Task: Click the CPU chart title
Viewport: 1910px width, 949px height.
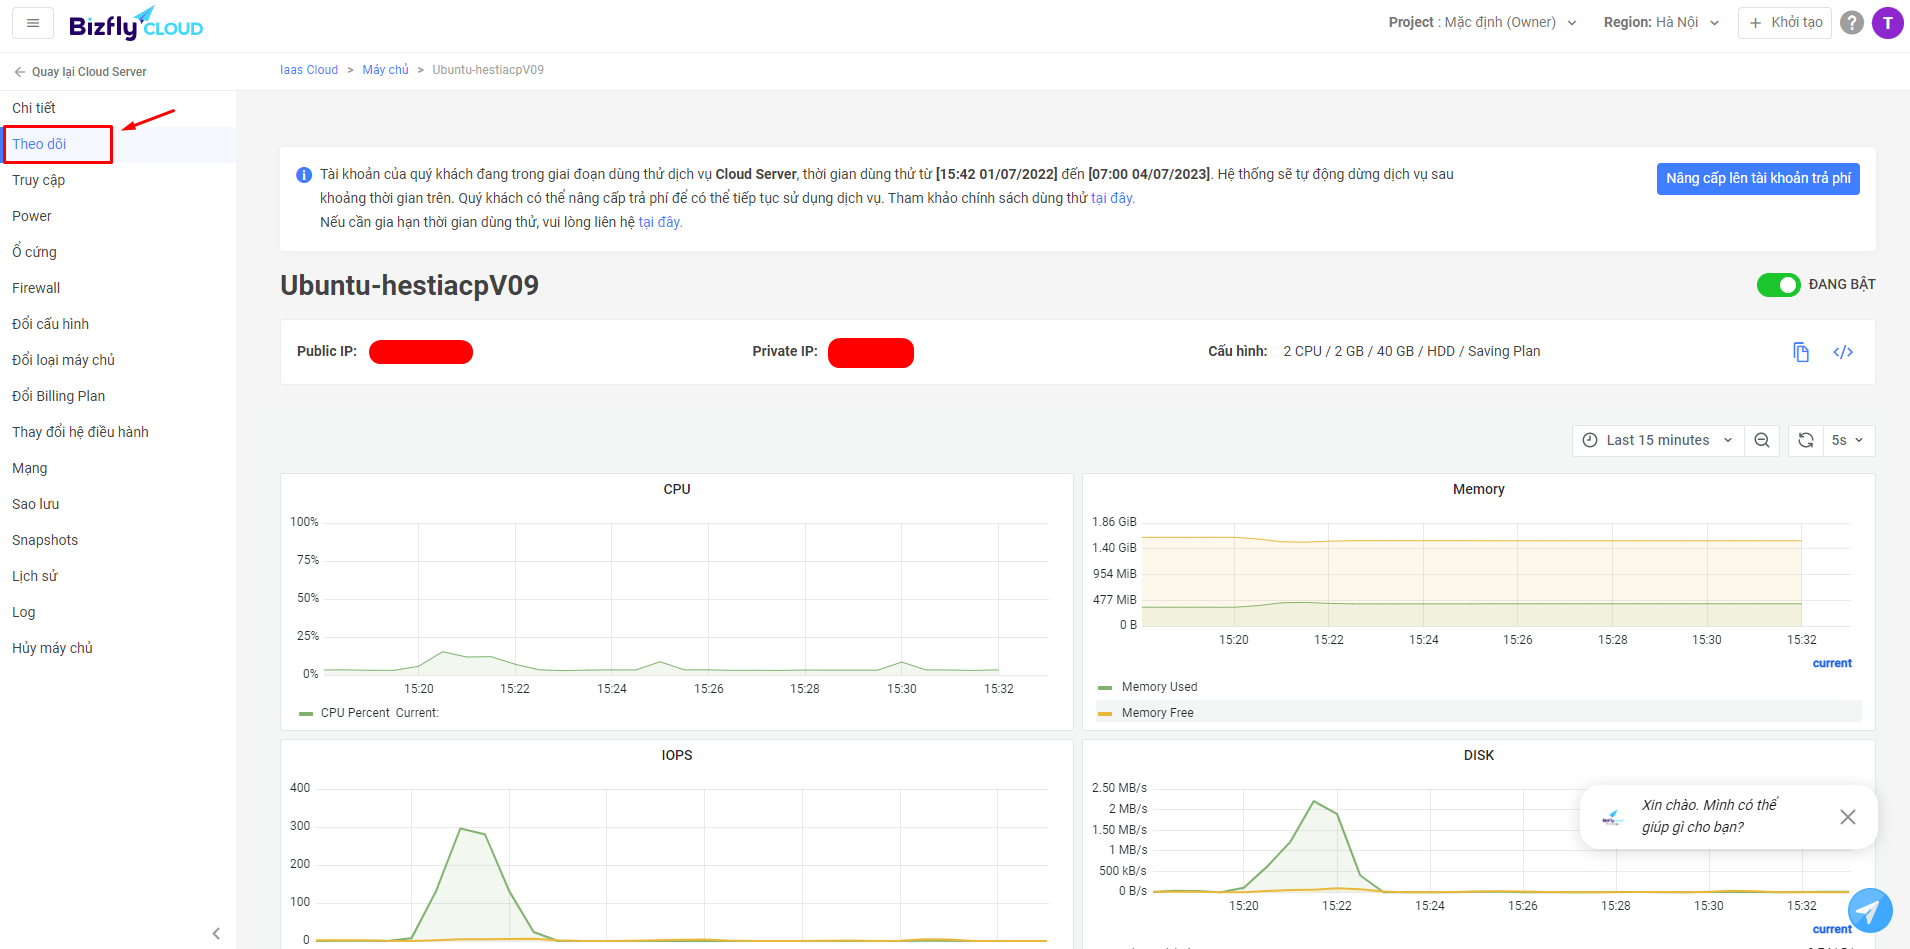Action: point(677,489)
